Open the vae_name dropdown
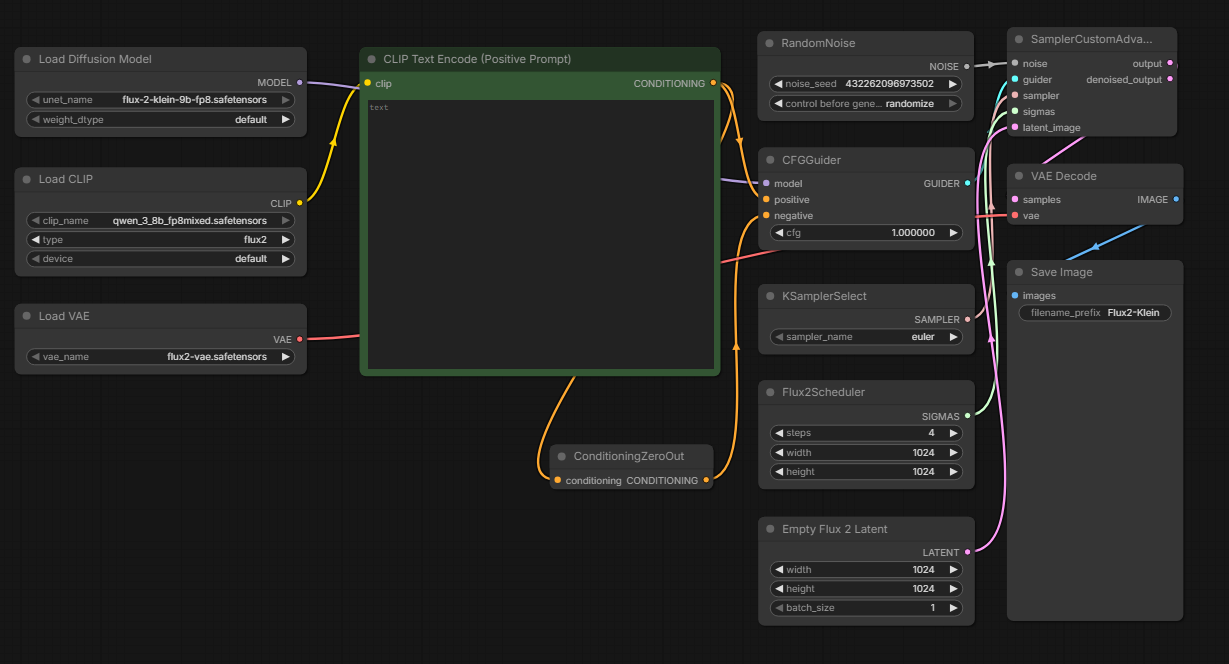 point(161,357)
